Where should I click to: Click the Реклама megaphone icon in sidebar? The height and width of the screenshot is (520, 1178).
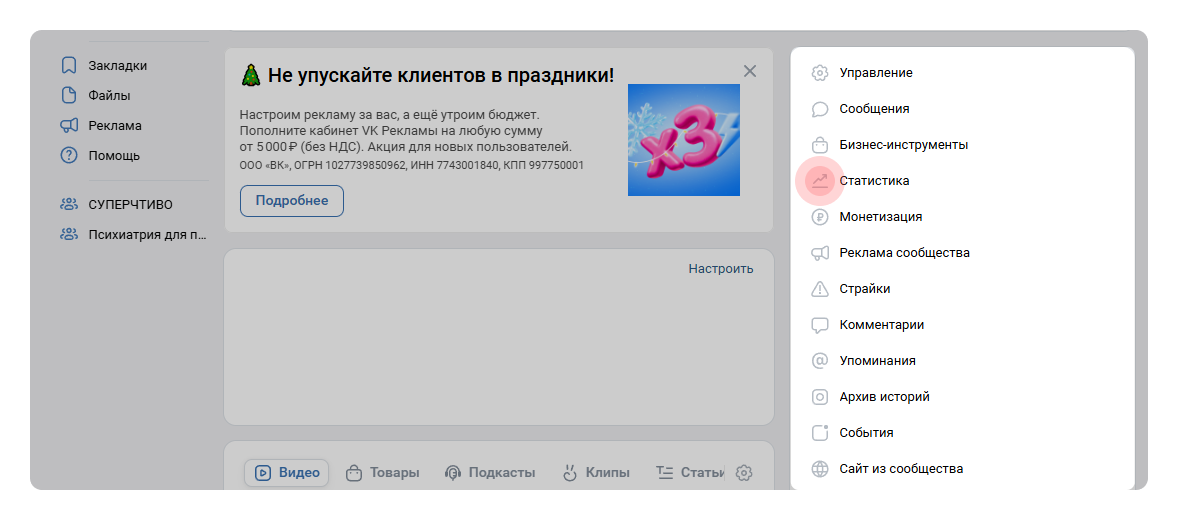coord(68,126)
